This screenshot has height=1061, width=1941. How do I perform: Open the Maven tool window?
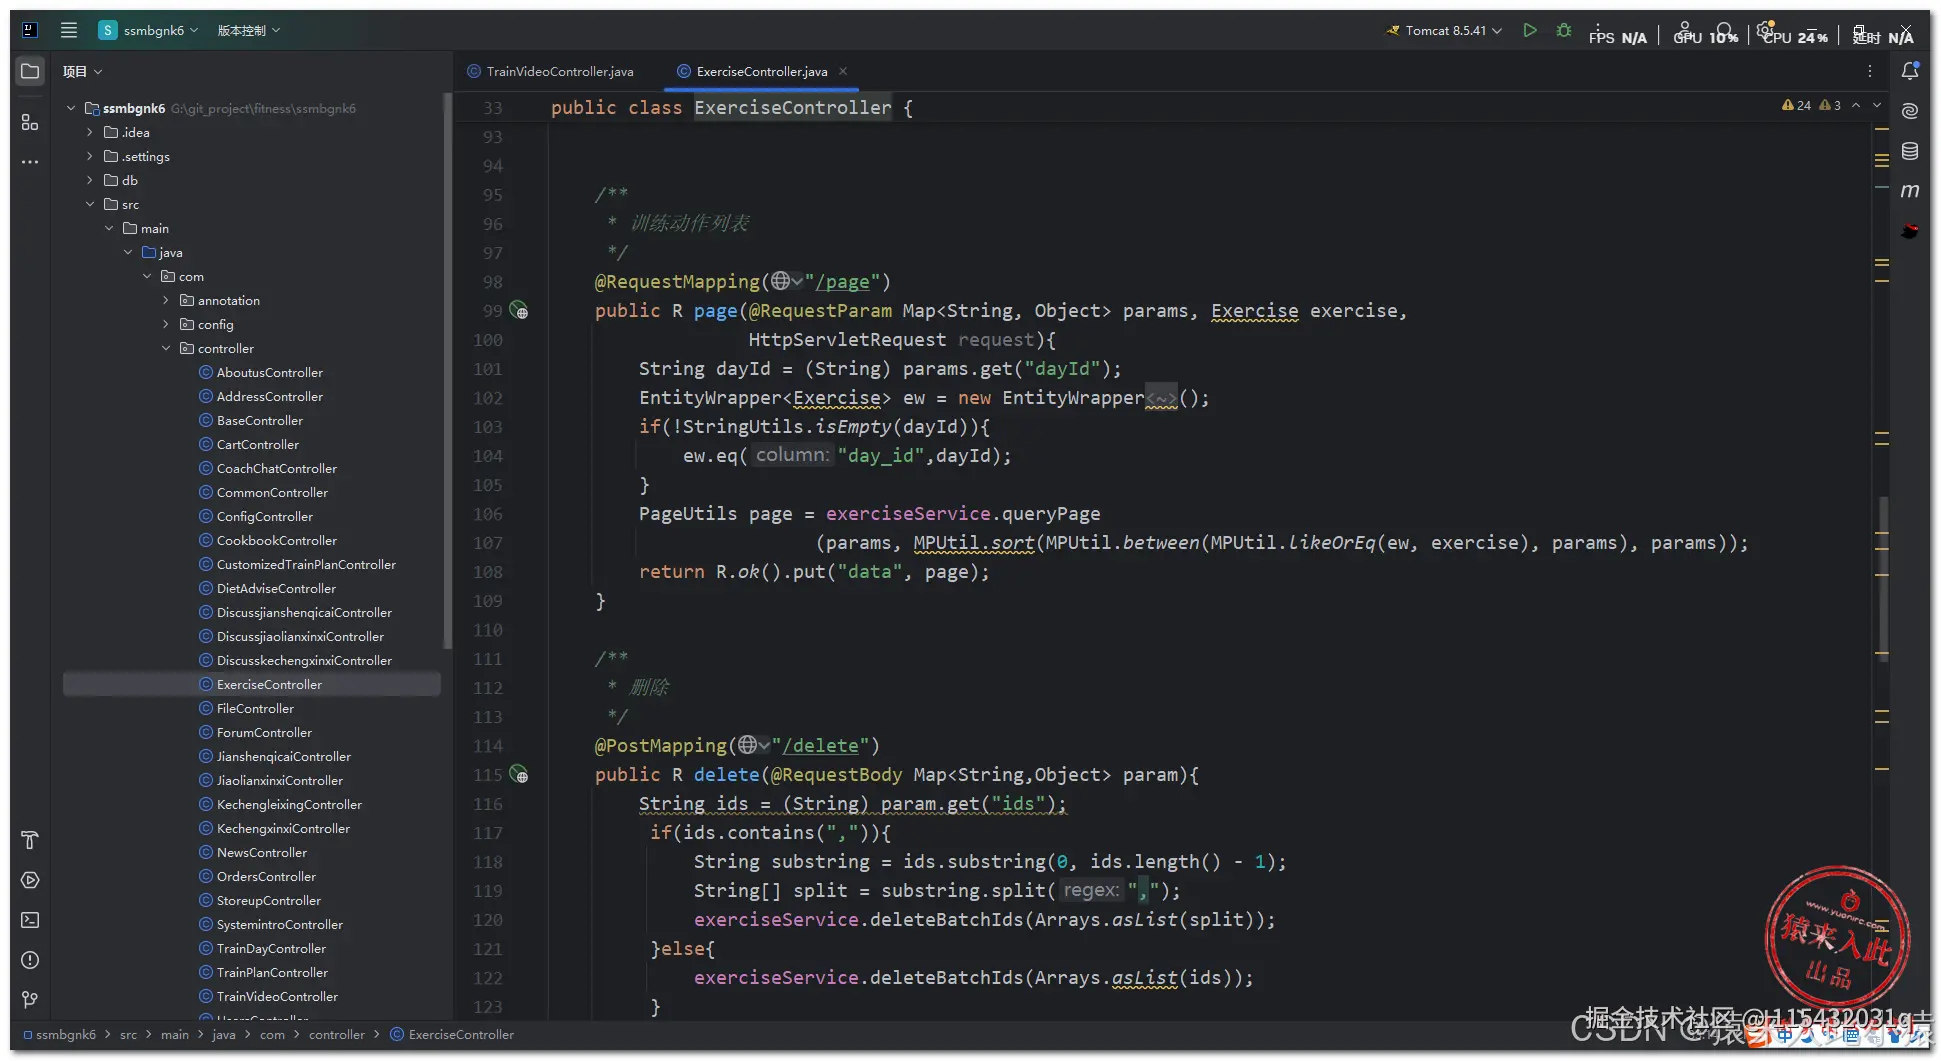point(1910,191)
